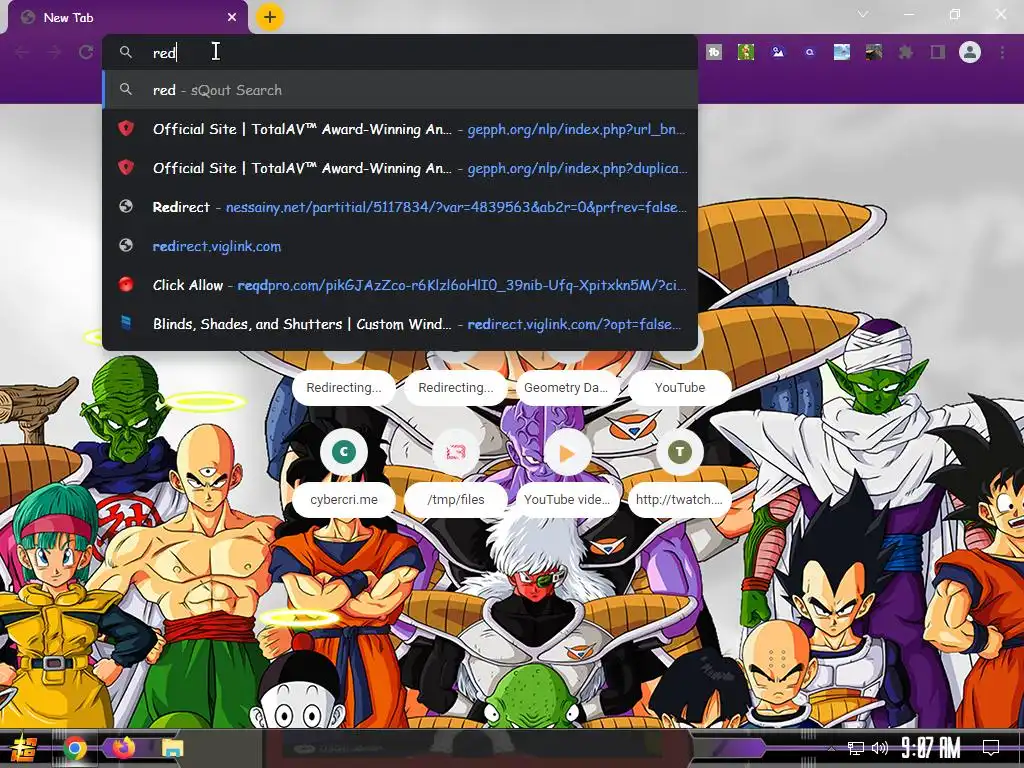The height and width of the screenshot is (768, 1024).
Task: Open the first TotalAV suggestion with url_bn link
Action: tap(400, 129)
